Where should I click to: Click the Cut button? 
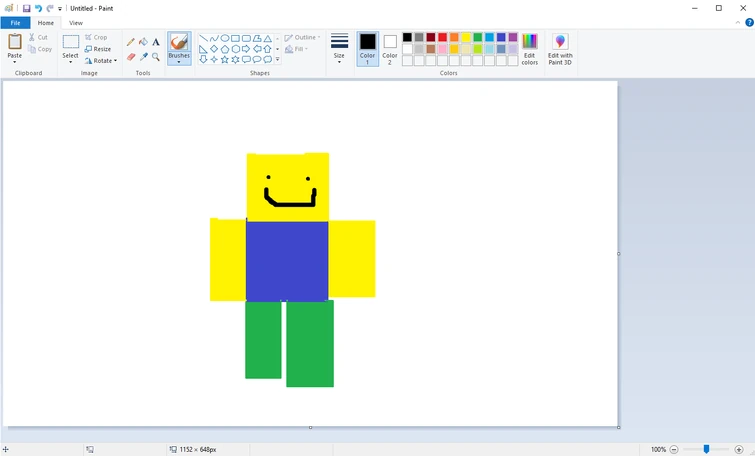point(38,37)
